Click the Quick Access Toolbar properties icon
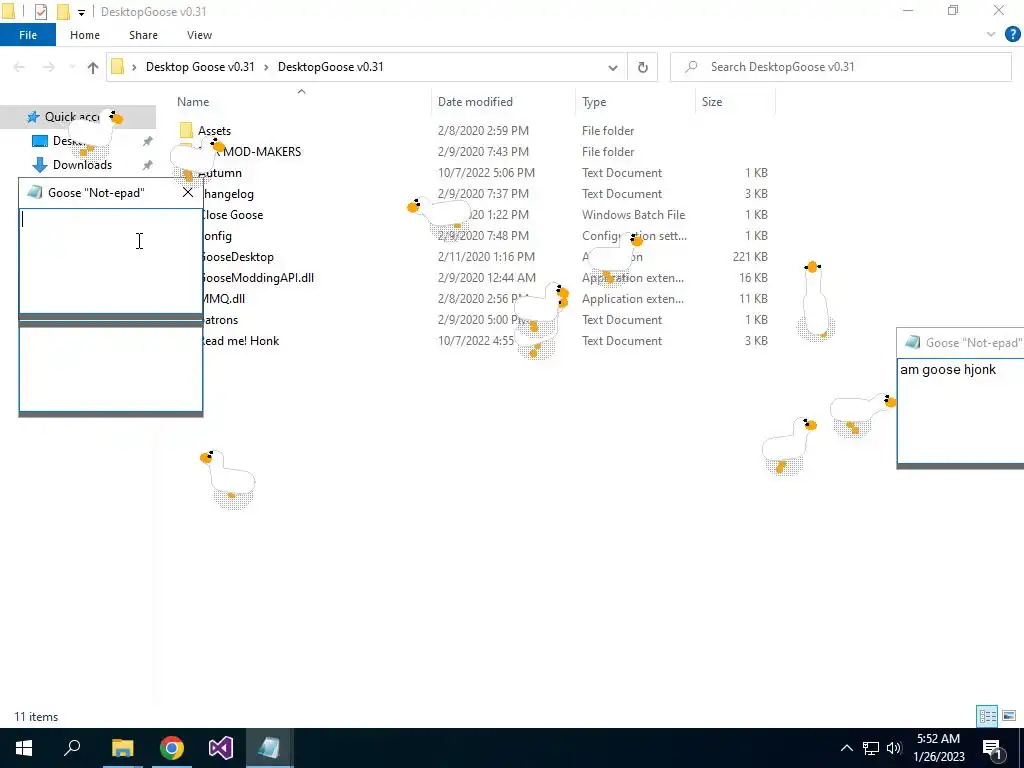Screen dimensions: 1024x768 pyautogui.click(x=40, y=12)
